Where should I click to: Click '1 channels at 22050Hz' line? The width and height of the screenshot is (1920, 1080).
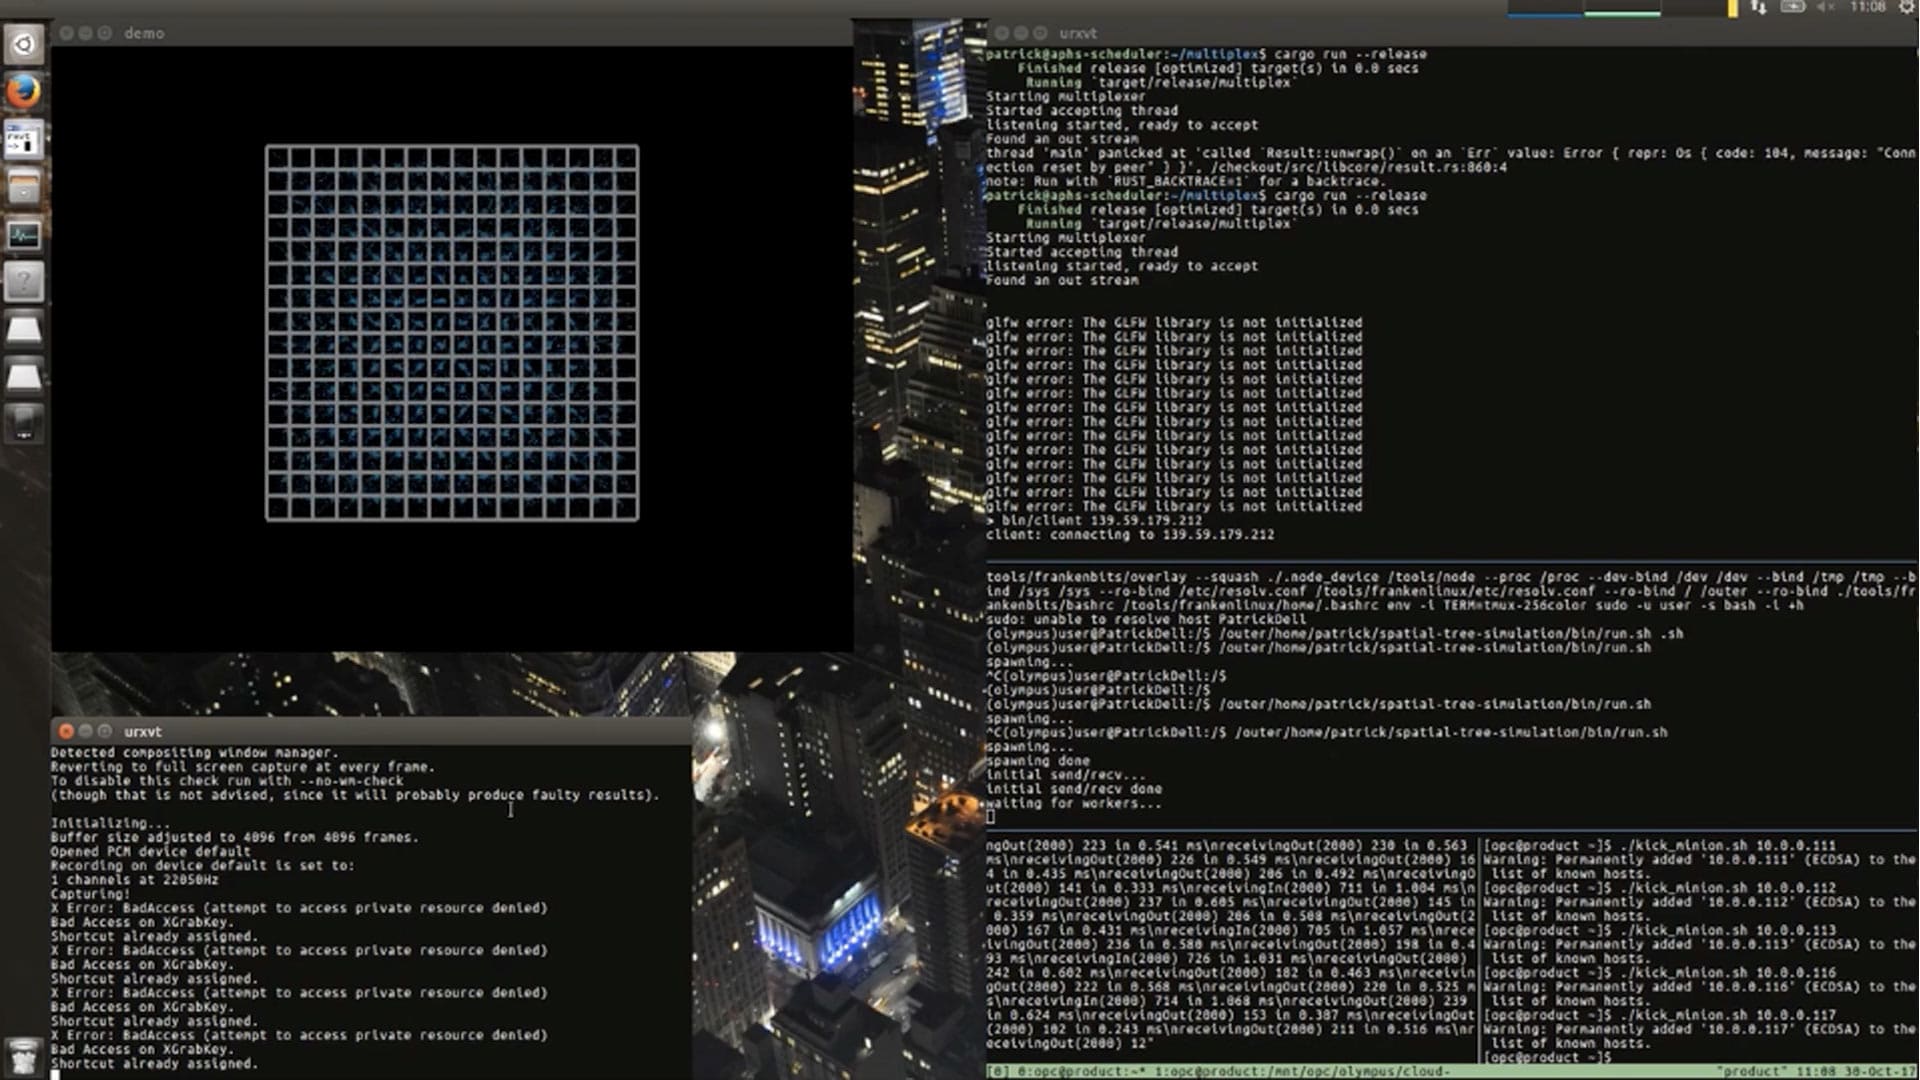pyautogui.click(x=135, y=880)
